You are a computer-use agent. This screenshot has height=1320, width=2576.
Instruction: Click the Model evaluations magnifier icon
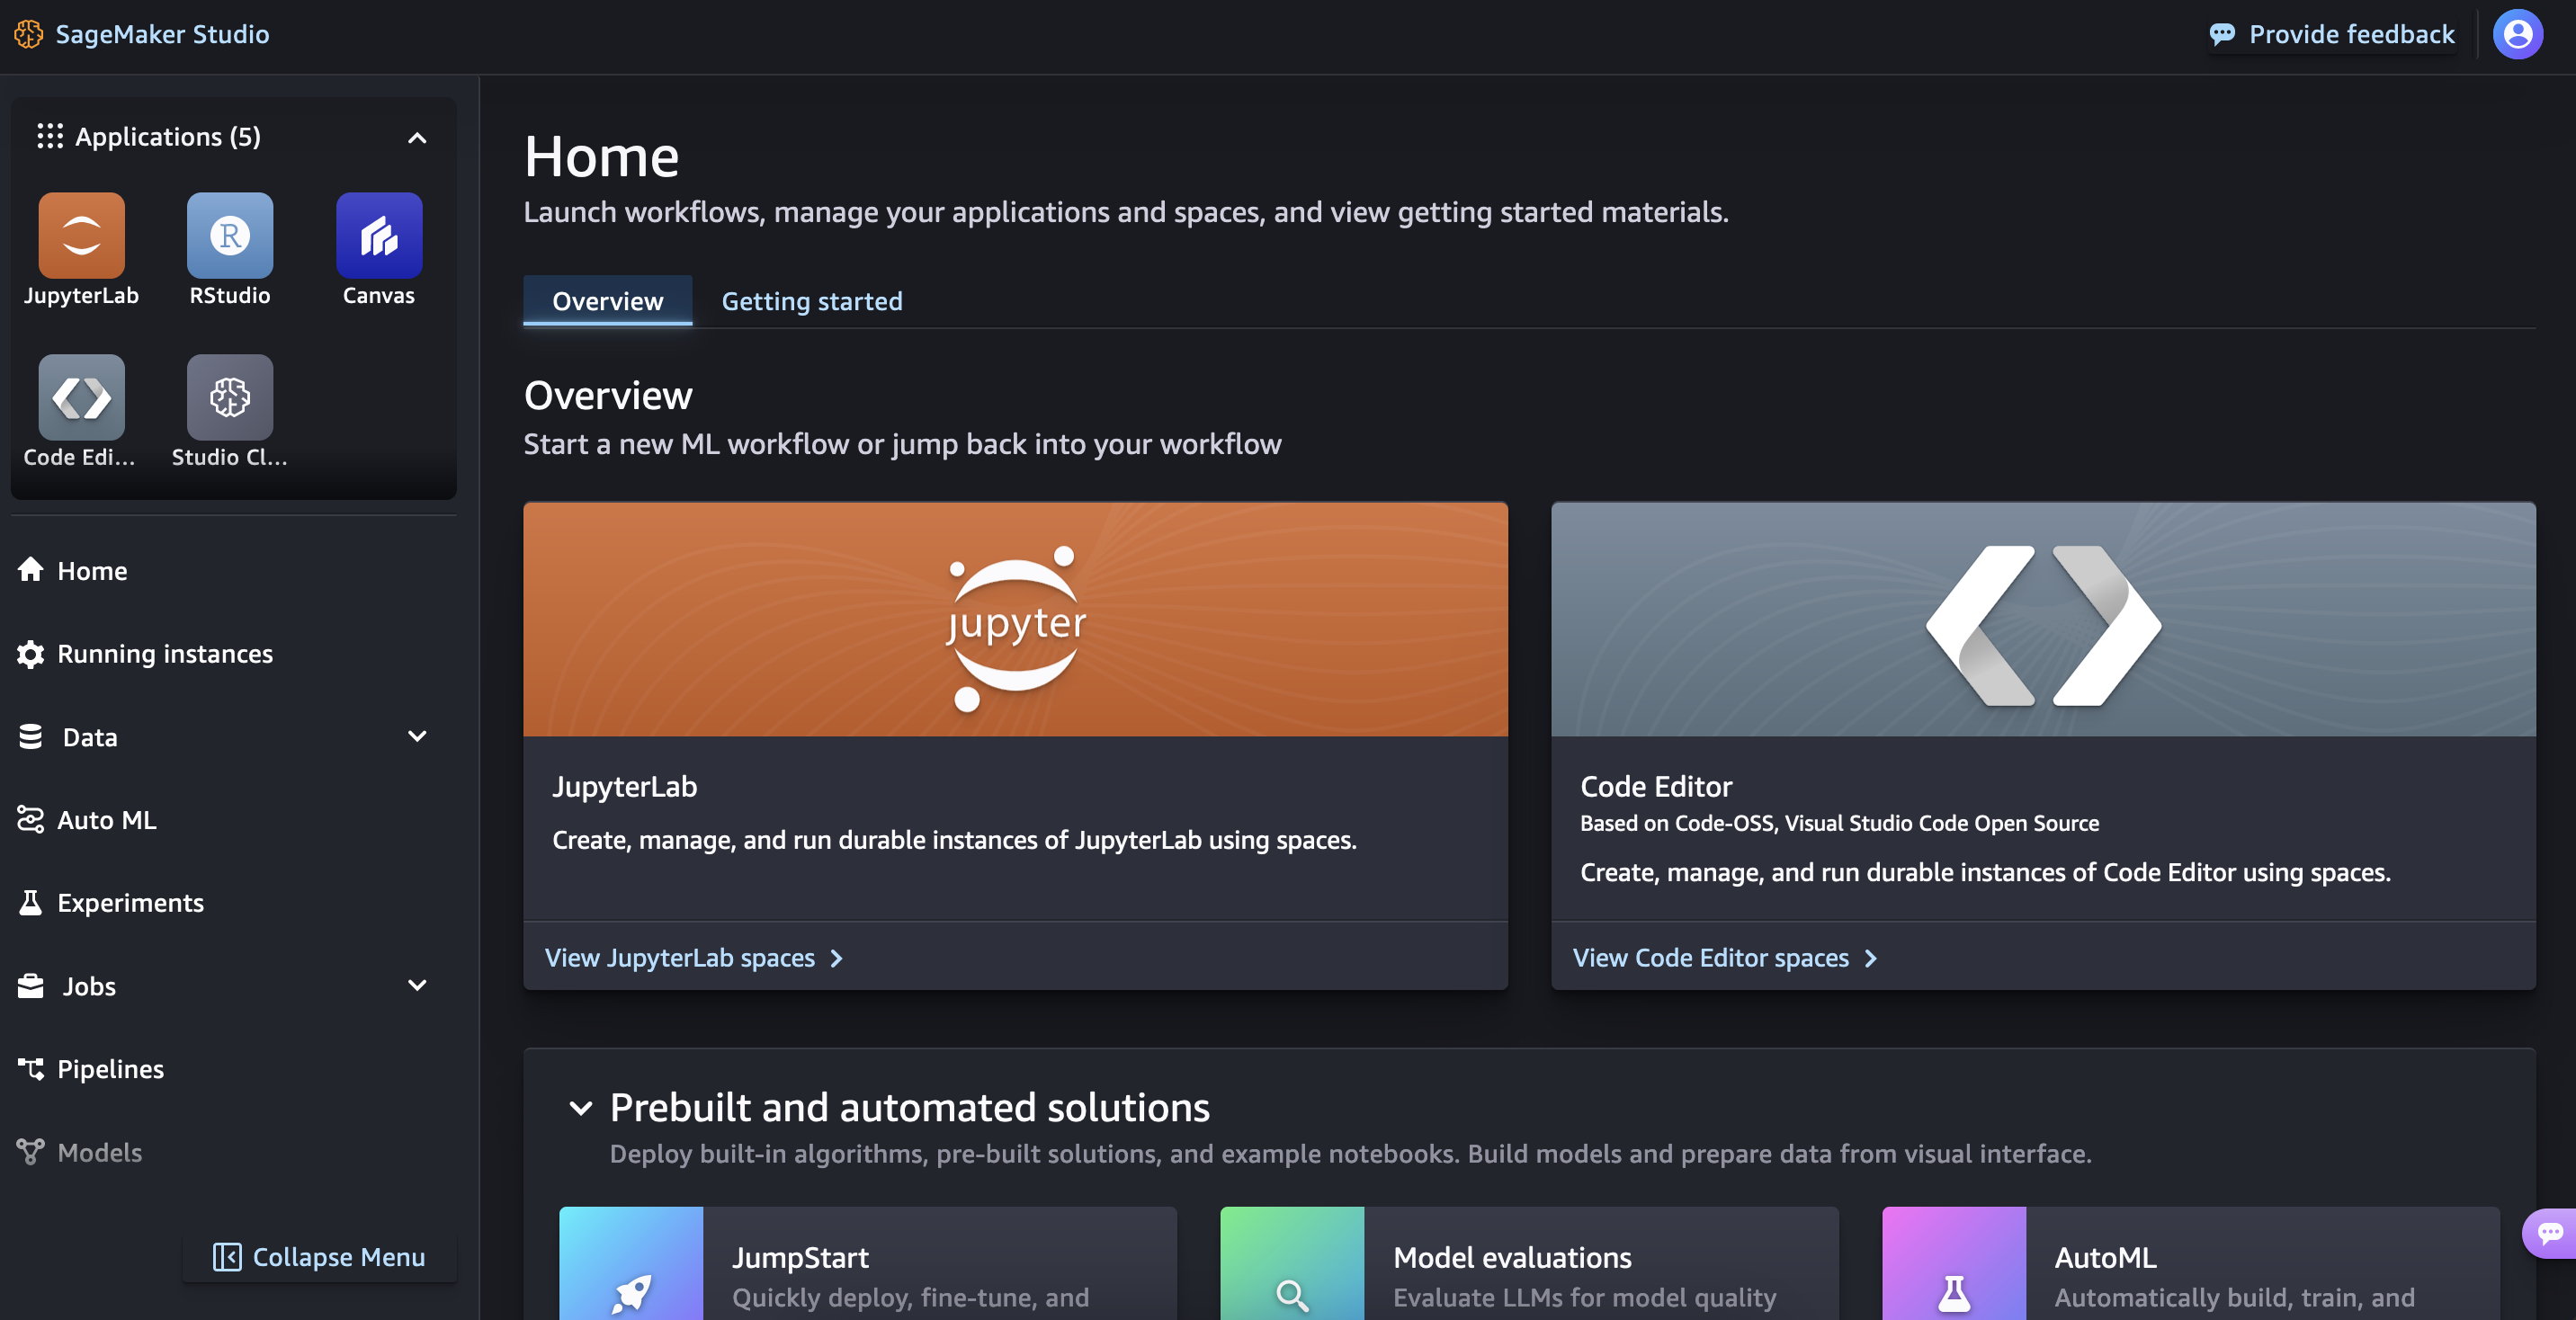click(x=1292, y=1295)
